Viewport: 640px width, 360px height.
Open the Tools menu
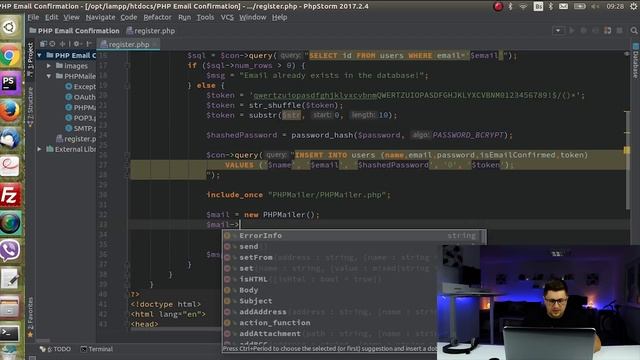205,17
